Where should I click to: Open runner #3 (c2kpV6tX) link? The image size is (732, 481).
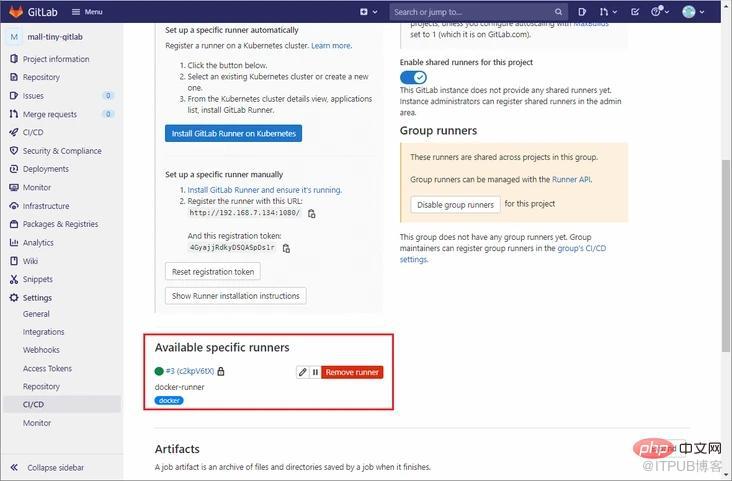point(190,371)
